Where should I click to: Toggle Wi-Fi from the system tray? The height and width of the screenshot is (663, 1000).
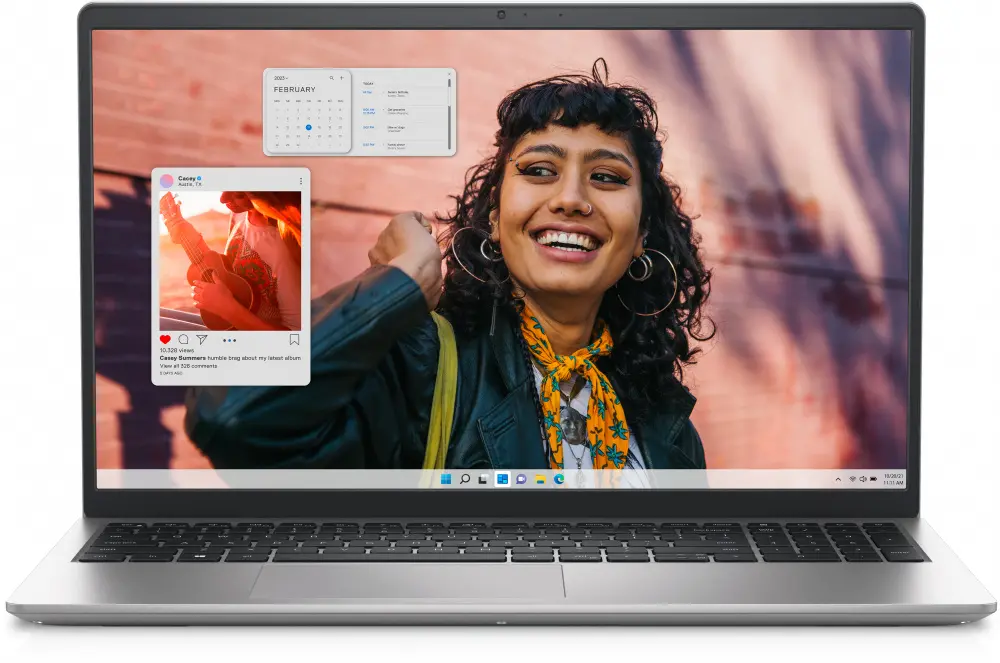852,479
